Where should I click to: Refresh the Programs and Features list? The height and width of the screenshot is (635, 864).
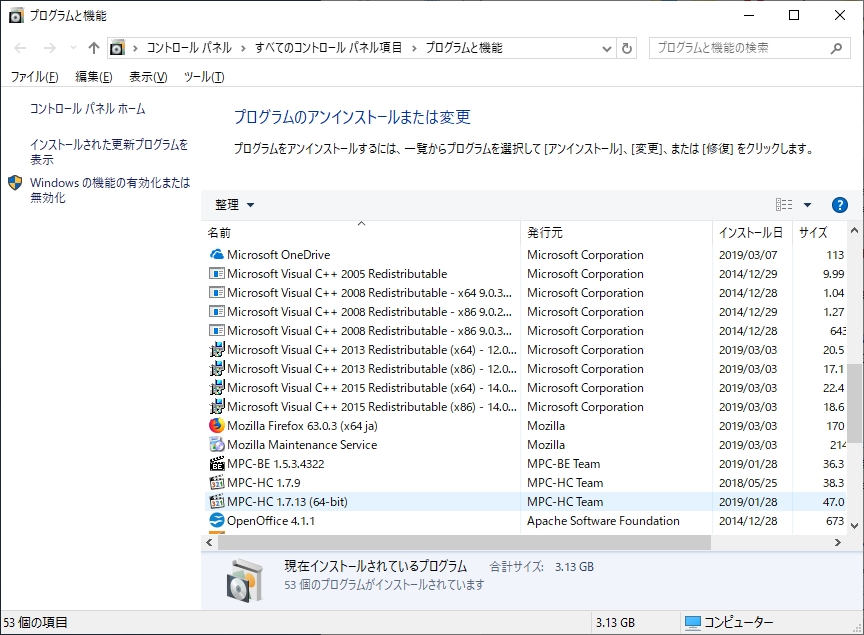point(627,49)
